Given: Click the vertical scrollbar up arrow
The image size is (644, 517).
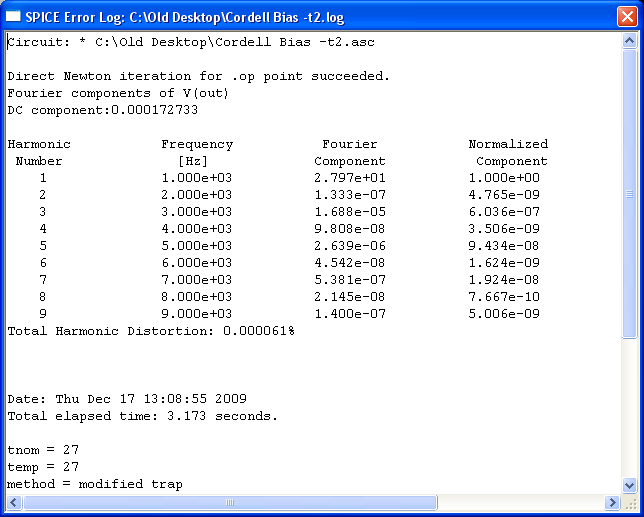Looking at the screenshot, I should [x=630, y=41].
